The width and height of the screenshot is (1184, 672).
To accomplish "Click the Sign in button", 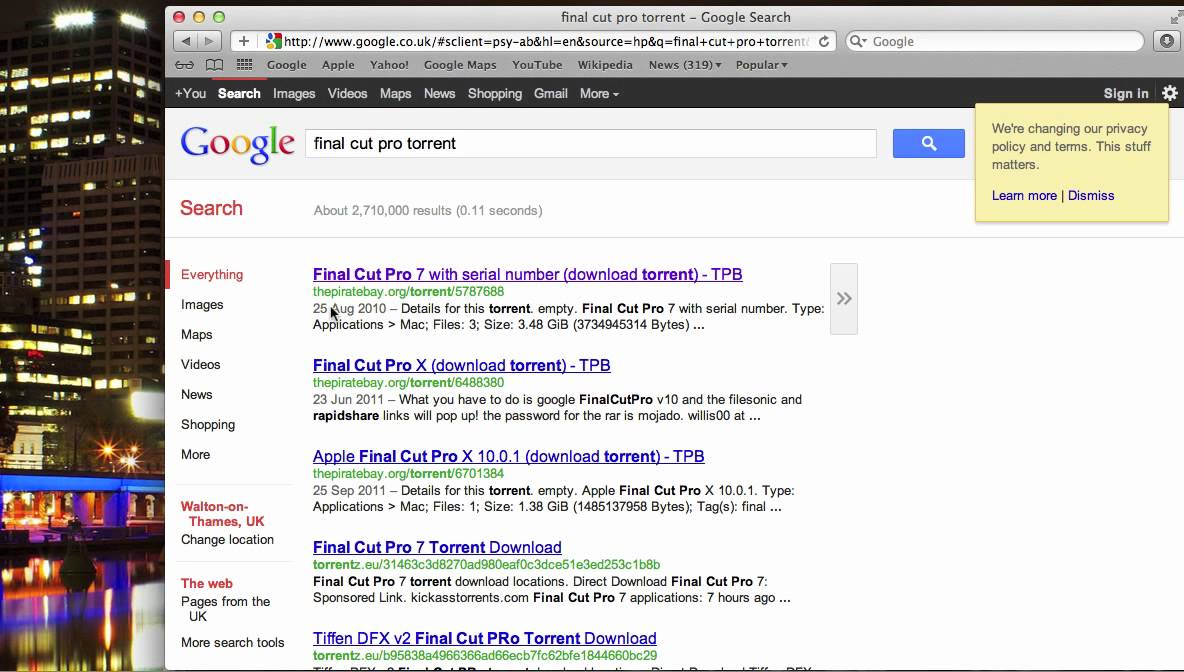I will tap(1126, 94).
